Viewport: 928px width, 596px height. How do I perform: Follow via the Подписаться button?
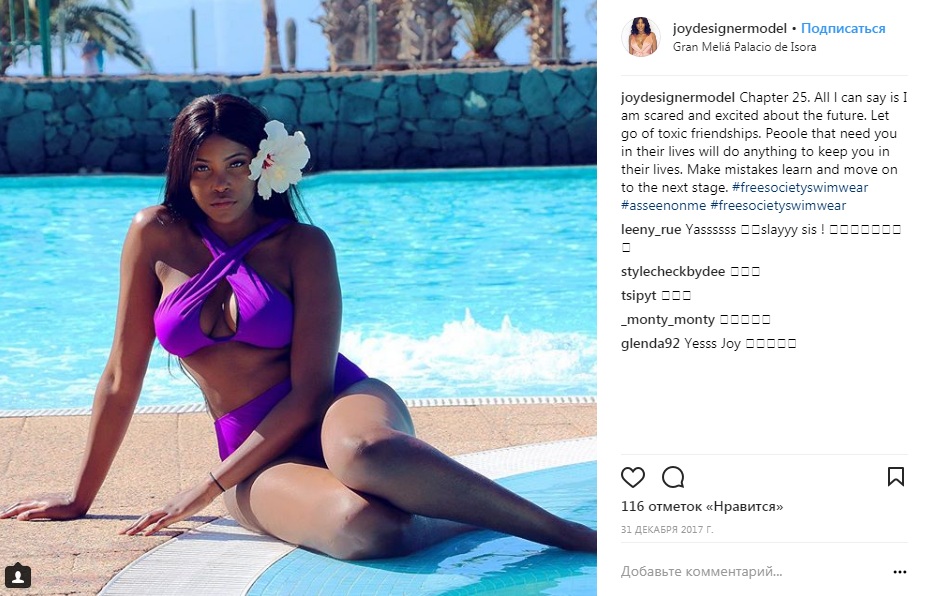pos(843,28)
